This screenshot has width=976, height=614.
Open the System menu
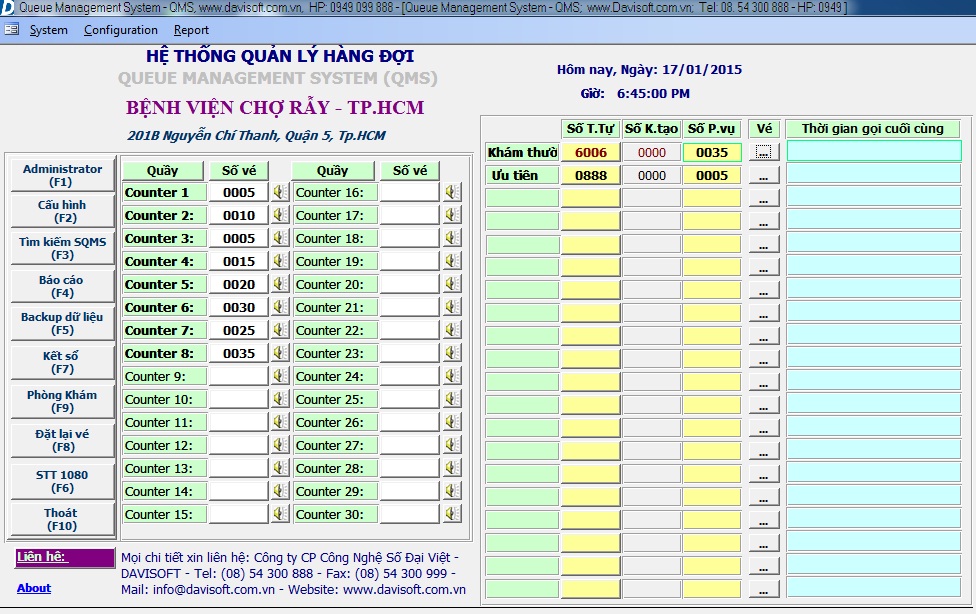pos(48,30)
